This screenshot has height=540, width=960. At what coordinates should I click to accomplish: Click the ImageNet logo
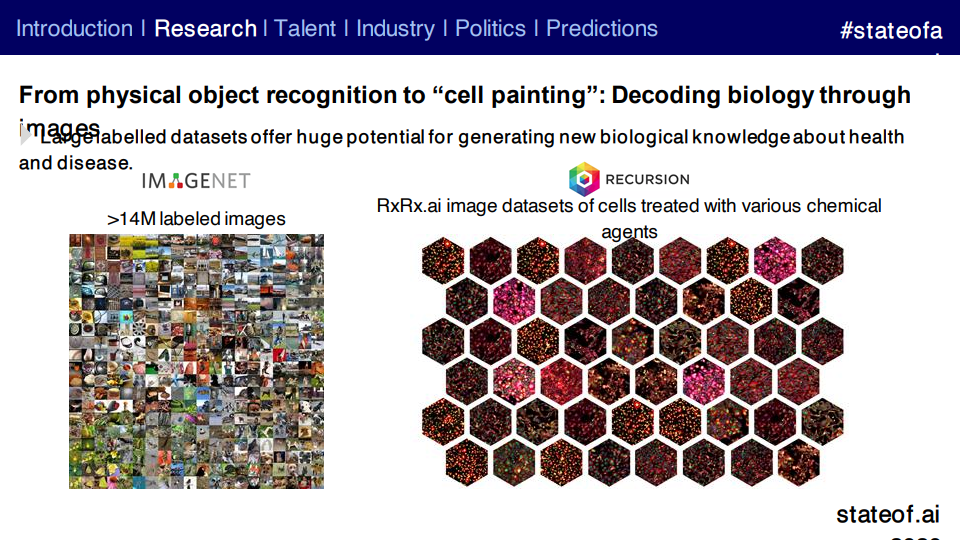[x=196, y=181]
